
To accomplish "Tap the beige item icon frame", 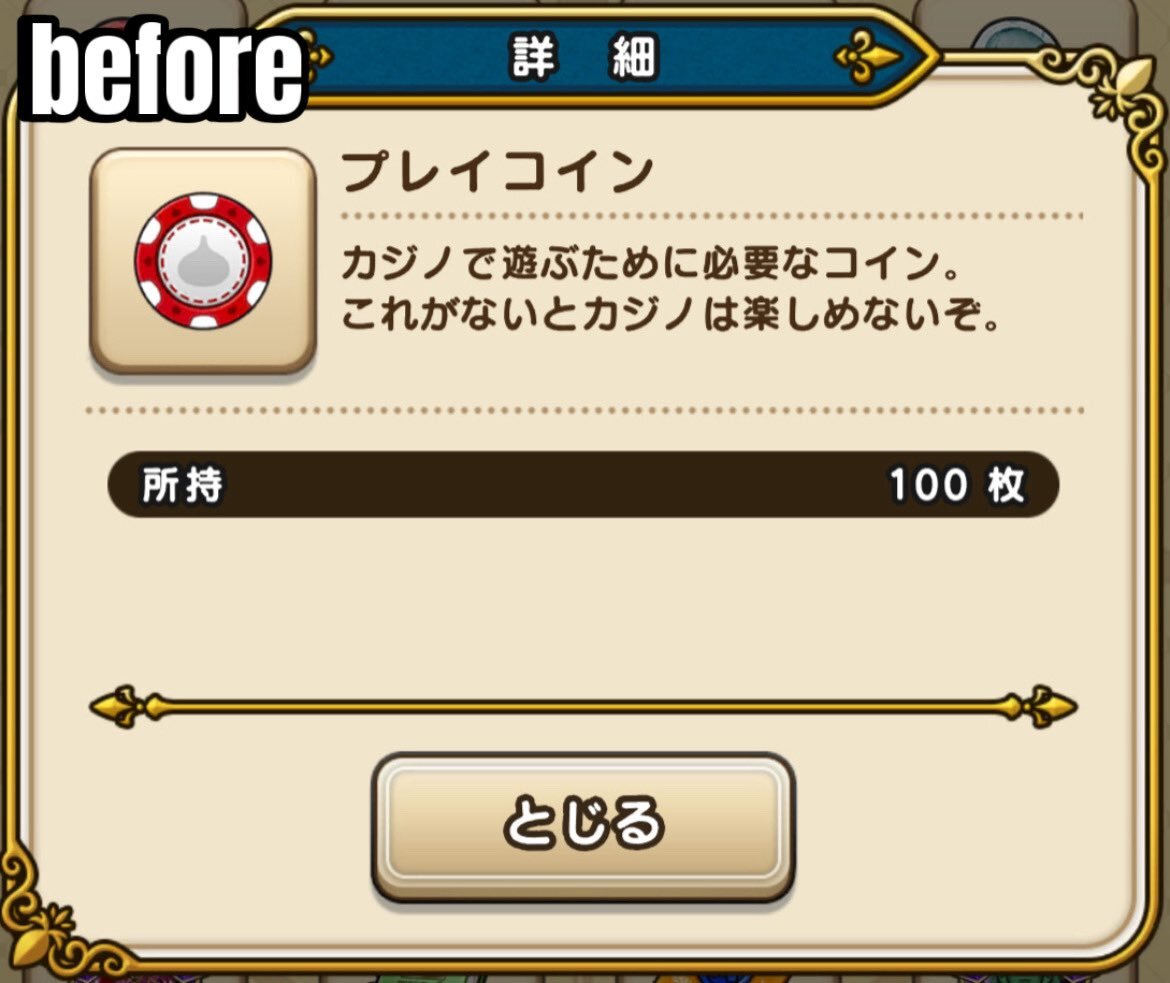I will pyautogui.click(x=203, y=261).
